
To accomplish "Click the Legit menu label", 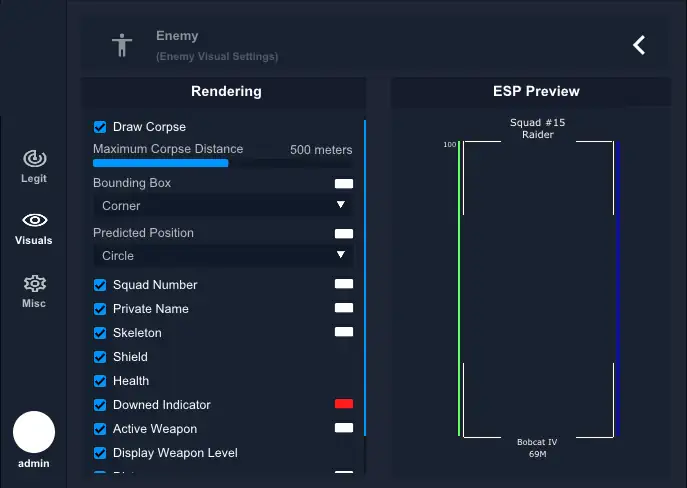I will [x=34, y=179].
